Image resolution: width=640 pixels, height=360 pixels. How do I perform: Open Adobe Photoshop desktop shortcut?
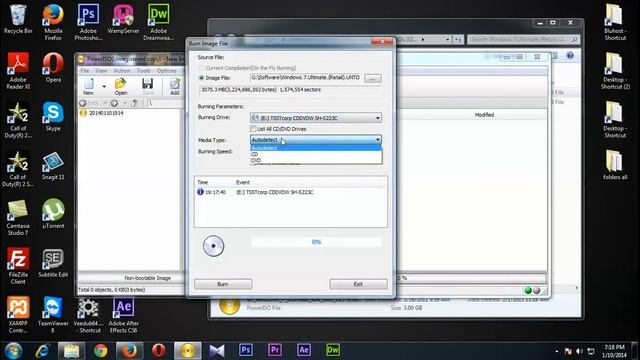[x=88, y=22]
